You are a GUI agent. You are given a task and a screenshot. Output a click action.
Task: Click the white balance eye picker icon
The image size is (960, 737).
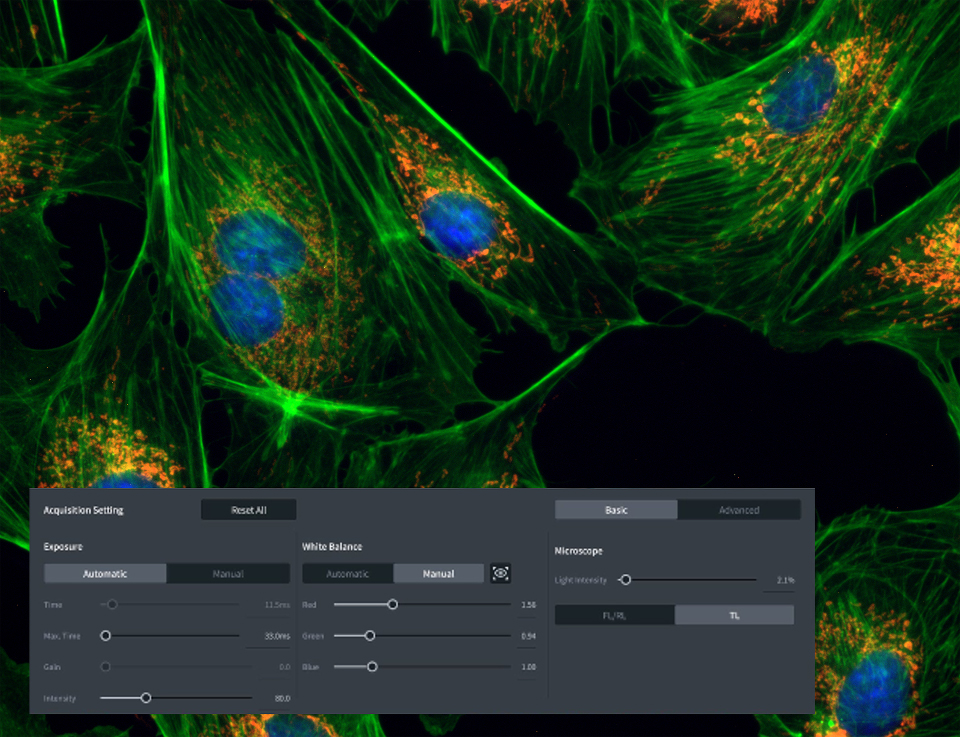[501, 573]
